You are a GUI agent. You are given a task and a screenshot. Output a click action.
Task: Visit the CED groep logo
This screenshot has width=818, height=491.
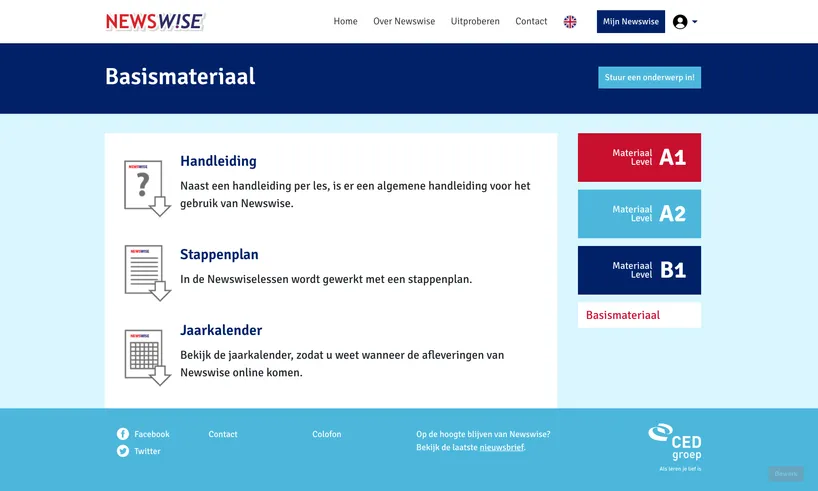(675, 447)
